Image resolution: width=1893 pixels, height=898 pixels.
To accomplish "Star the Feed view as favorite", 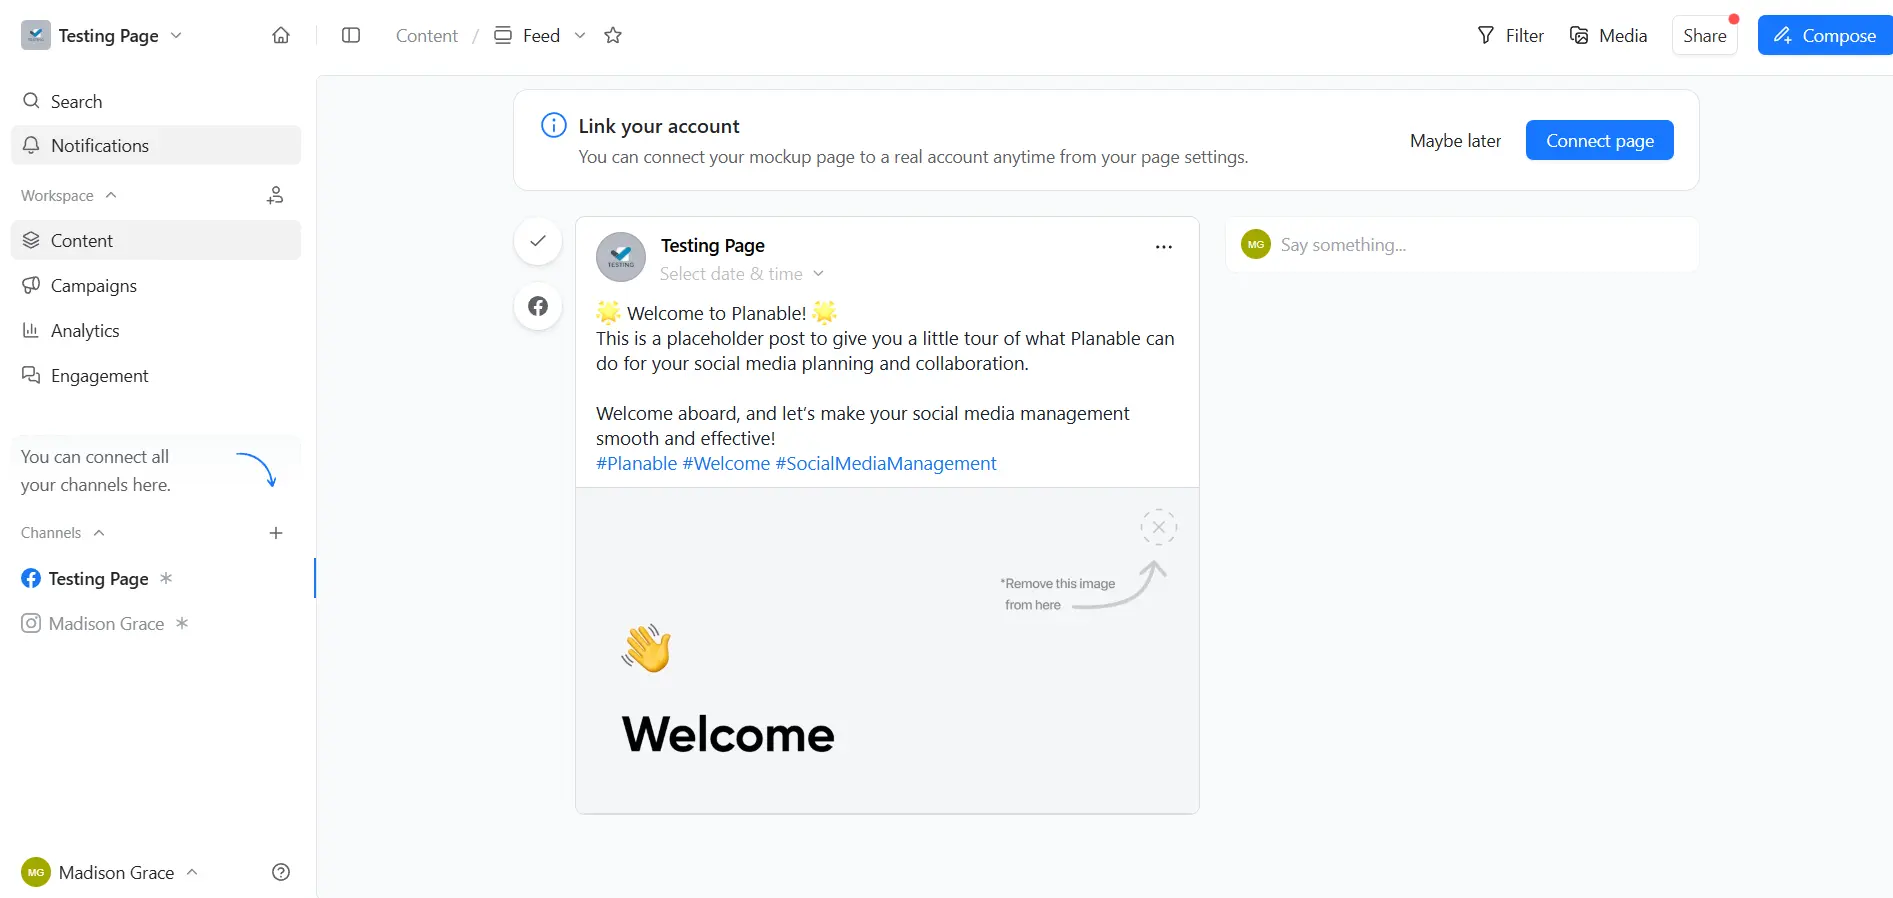I will 613,35.
